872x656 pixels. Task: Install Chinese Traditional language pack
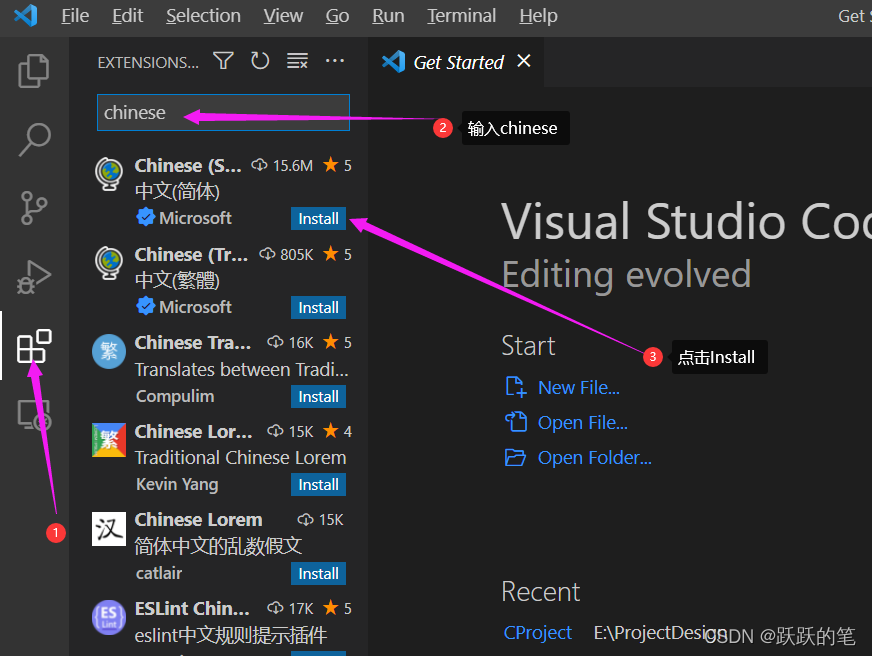click(x=318, y=307)
